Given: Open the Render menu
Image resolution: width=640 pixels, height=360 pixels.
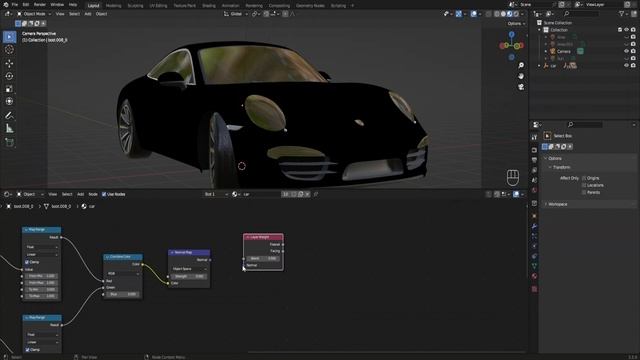Looking at the screenshot, I should pyautogui.click(x=40, y=4).
